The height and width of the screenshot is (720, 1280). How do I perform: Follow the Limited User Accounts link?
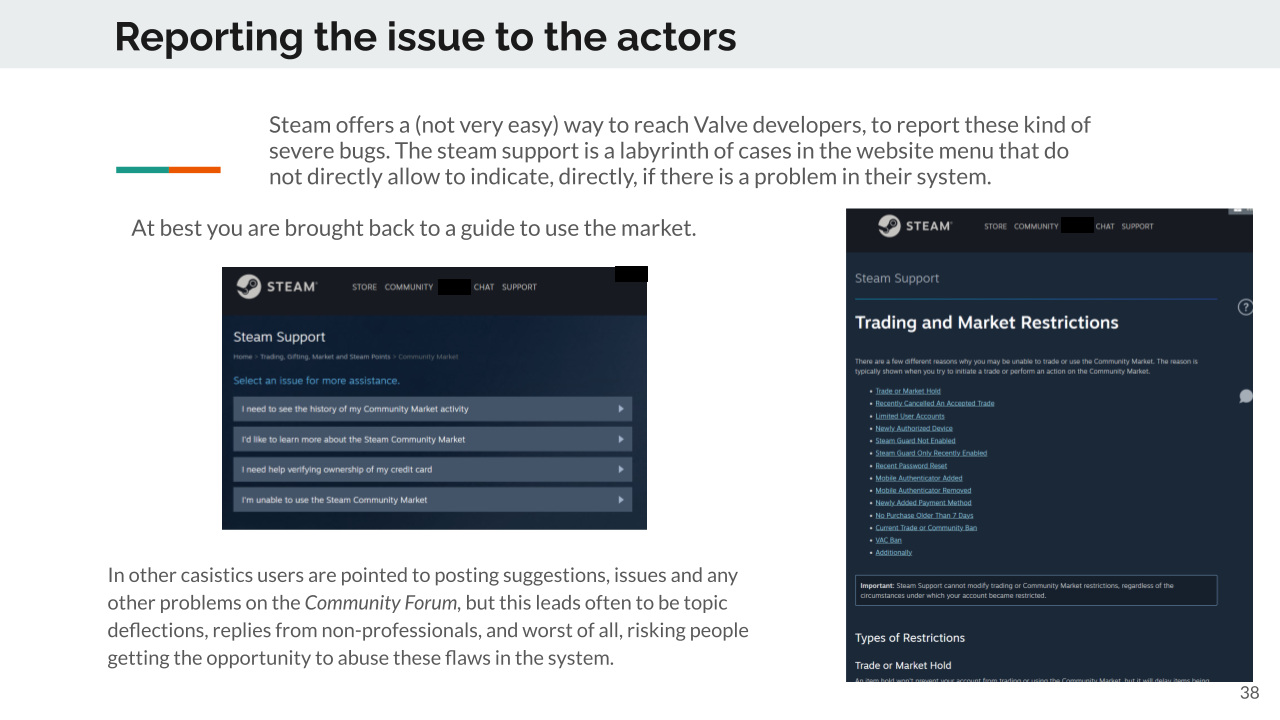910,416
